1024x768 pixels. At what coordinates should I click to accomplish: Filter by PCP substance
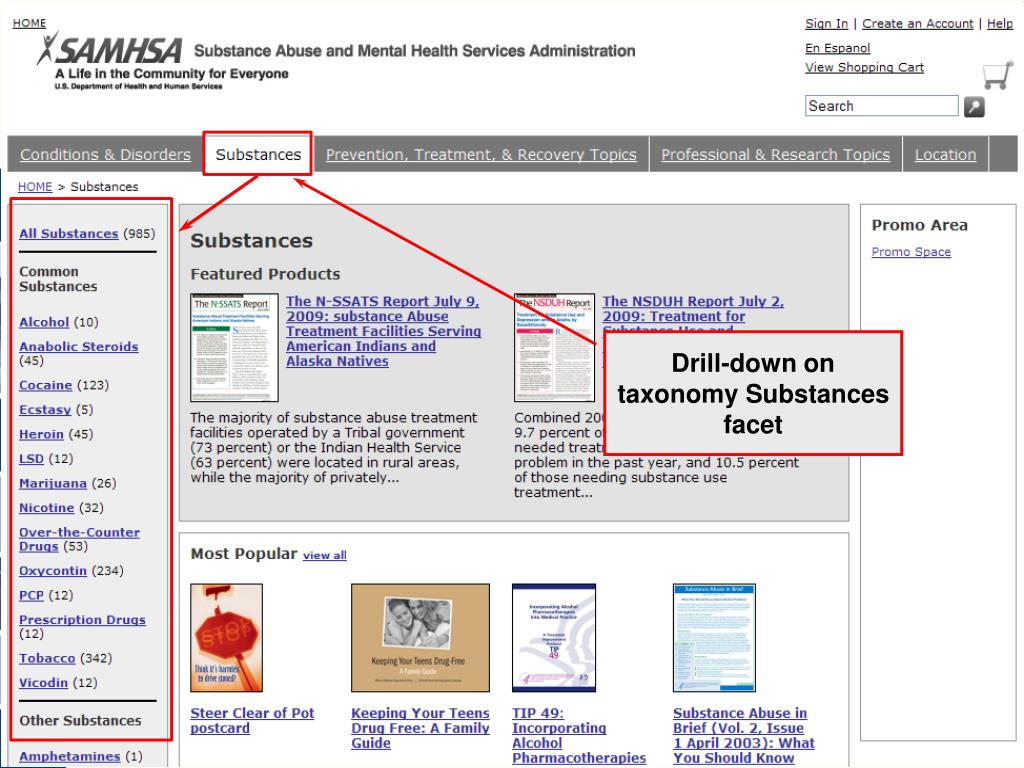point(31,596)
